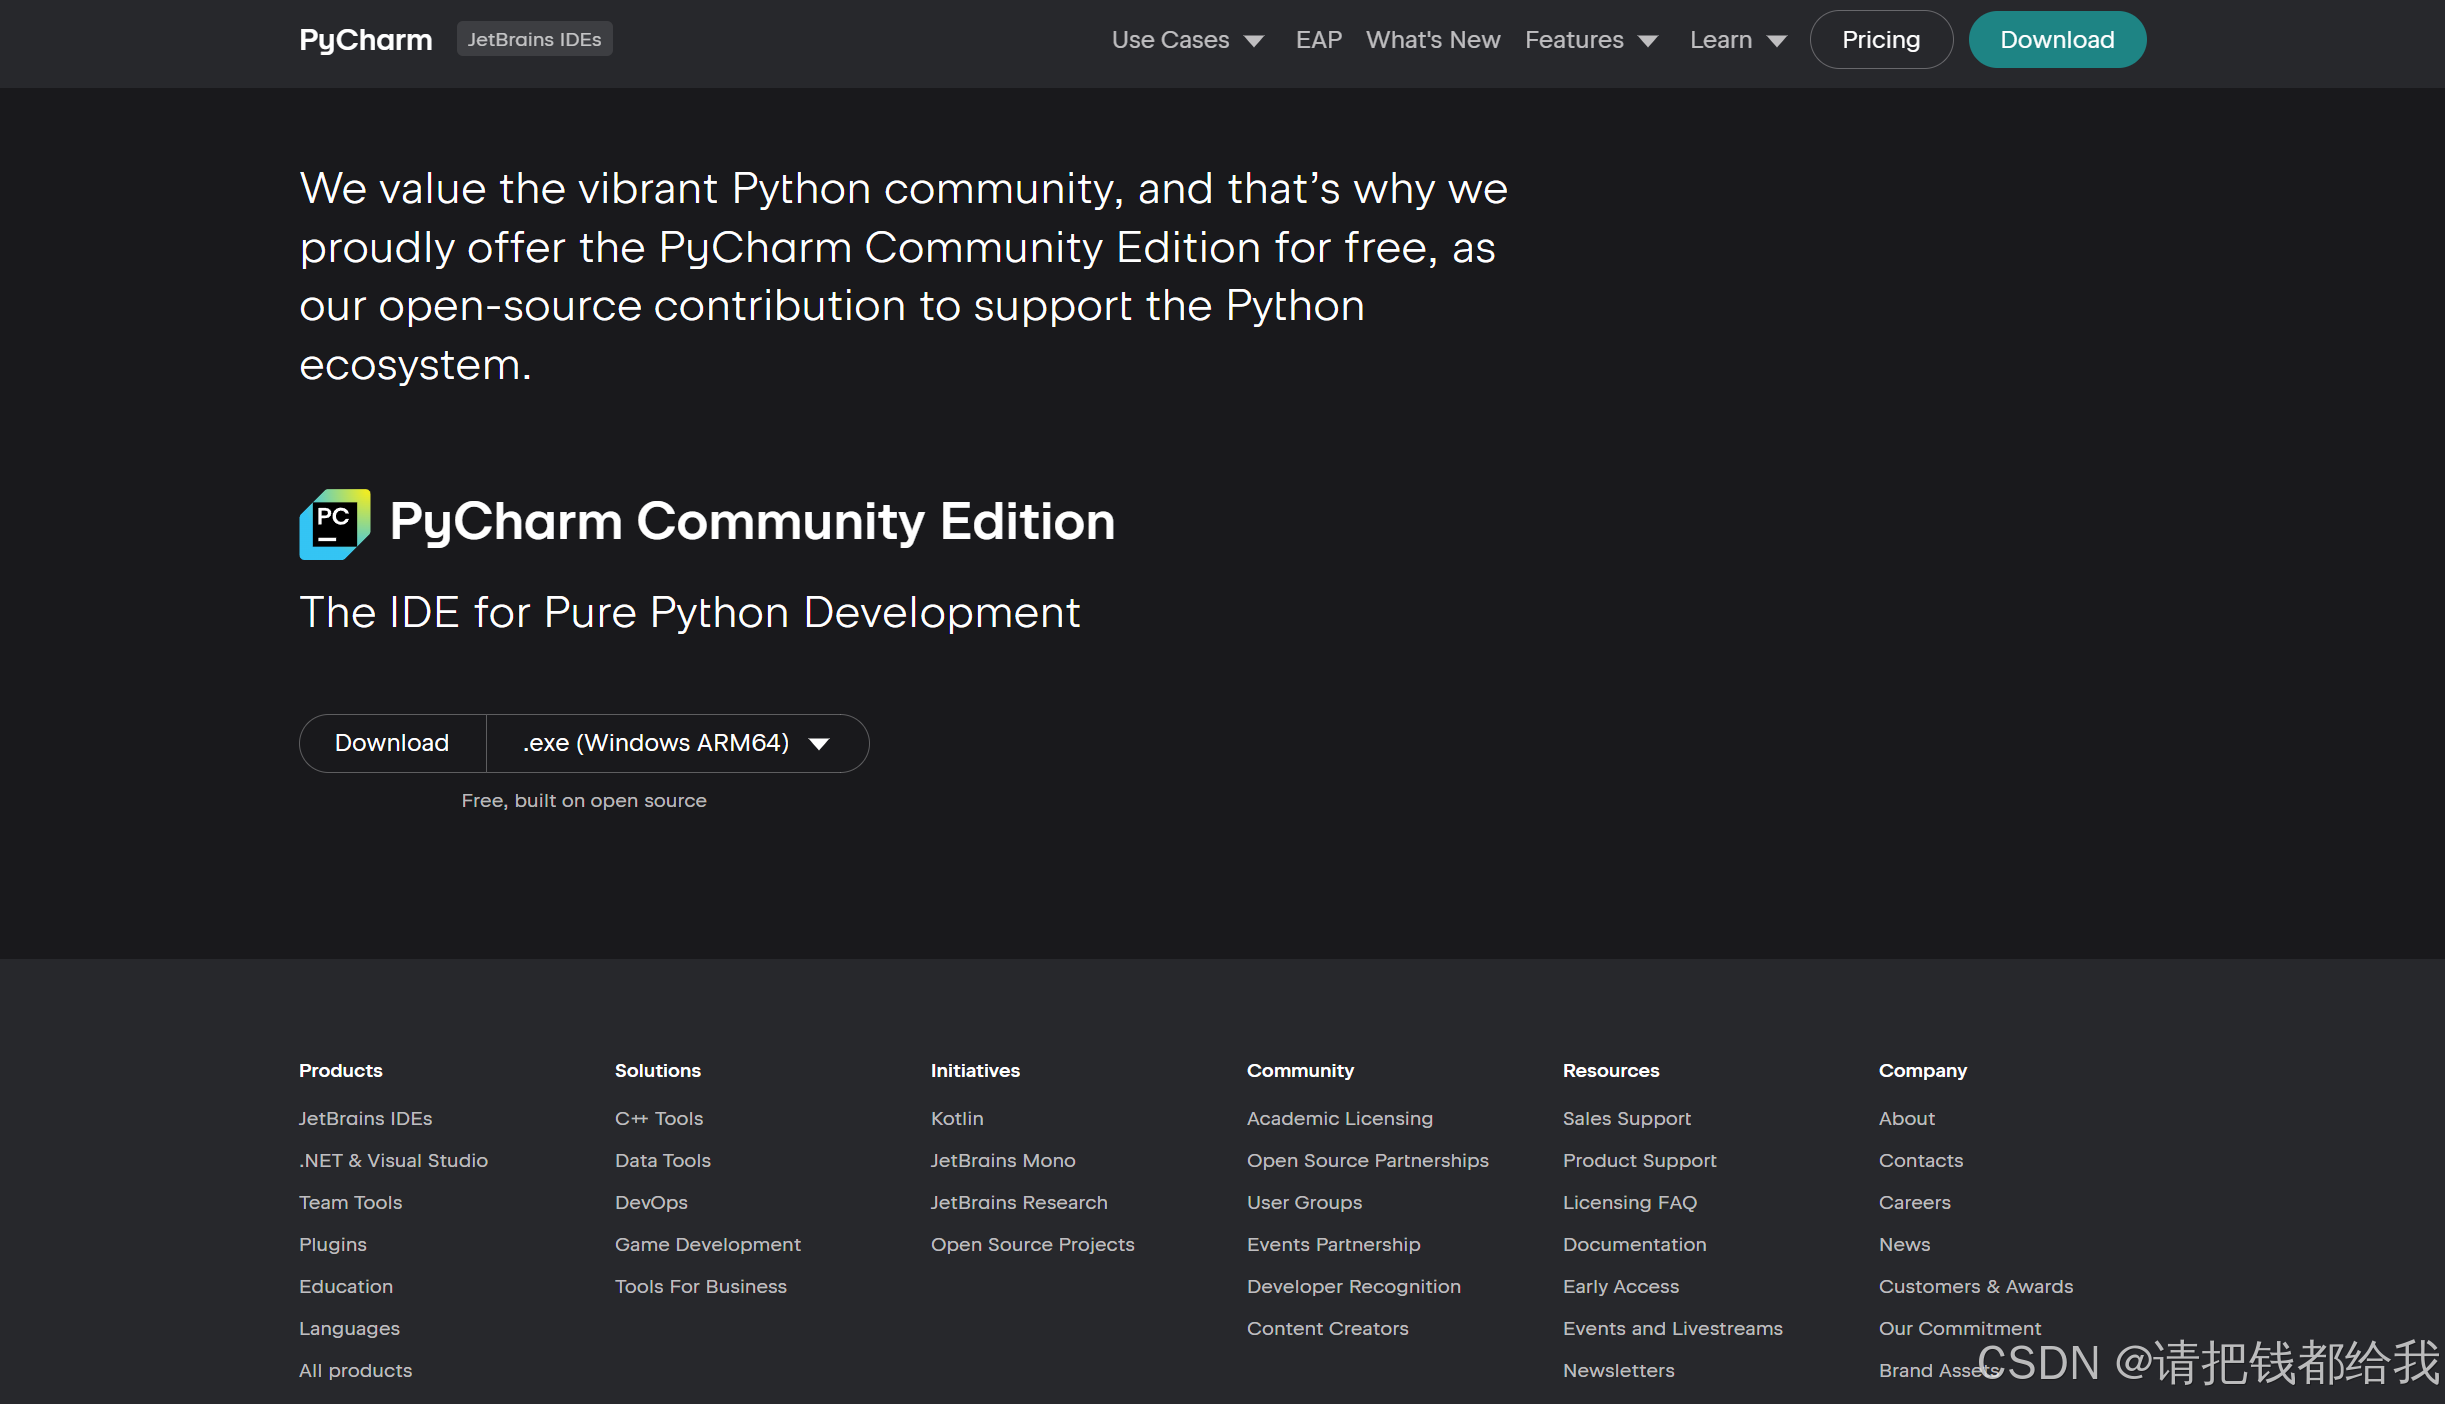Expand the Features dropdown menu
The width and height of the screenshot is (2445, 1404).
pyautogui.click(x=1591, y=40)
